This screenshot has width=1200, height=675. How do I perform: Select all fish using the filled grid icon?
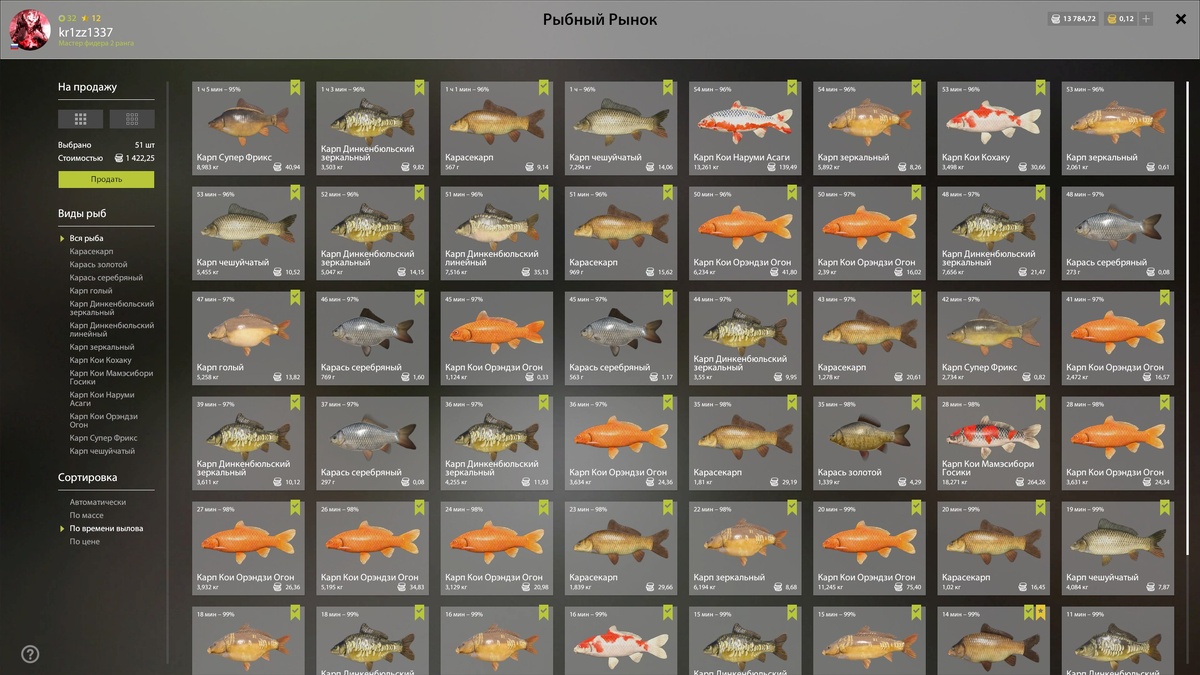click(81, 119)
